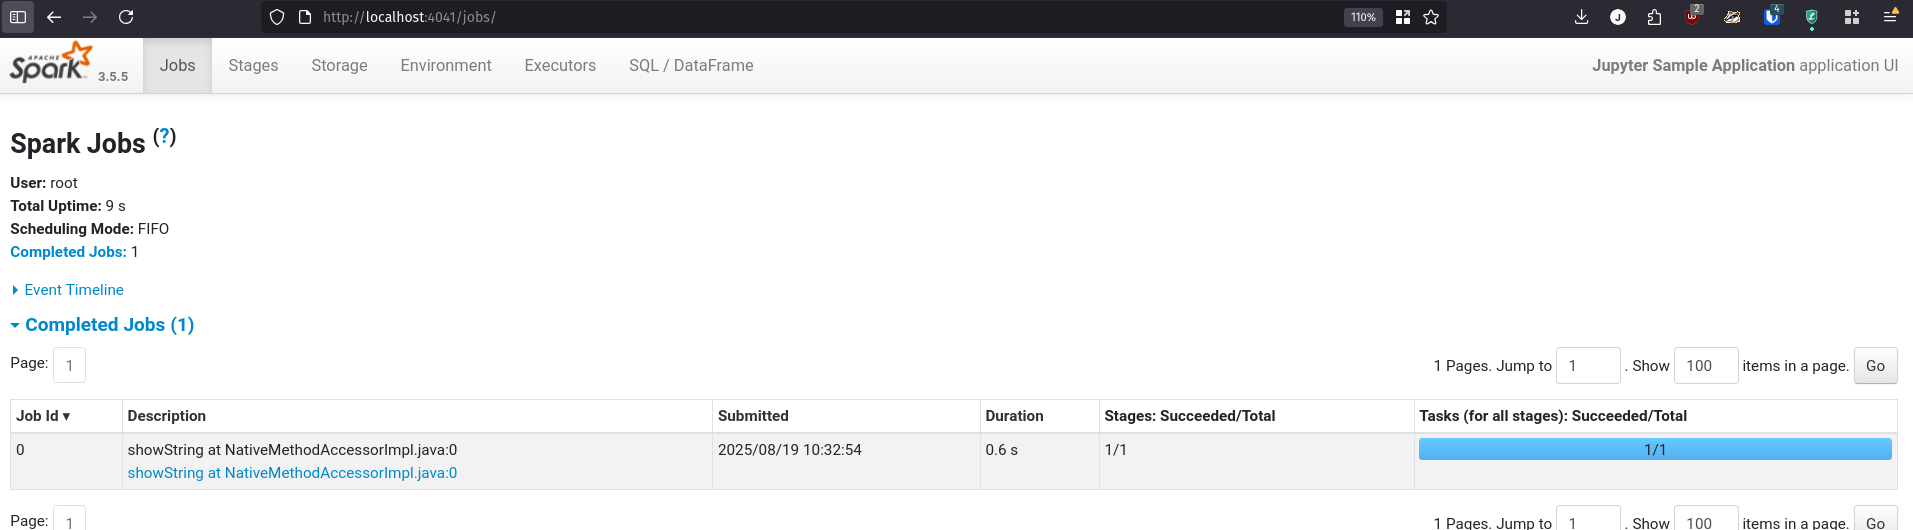Collapse the Completed Jobs (1) section
This screenshot has width=1913, height=530.
pos(109,325)
